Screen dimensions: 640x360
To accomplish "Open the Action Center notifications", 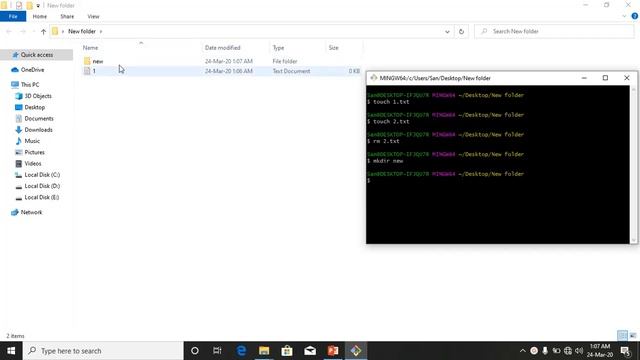I will coord(625,351).
